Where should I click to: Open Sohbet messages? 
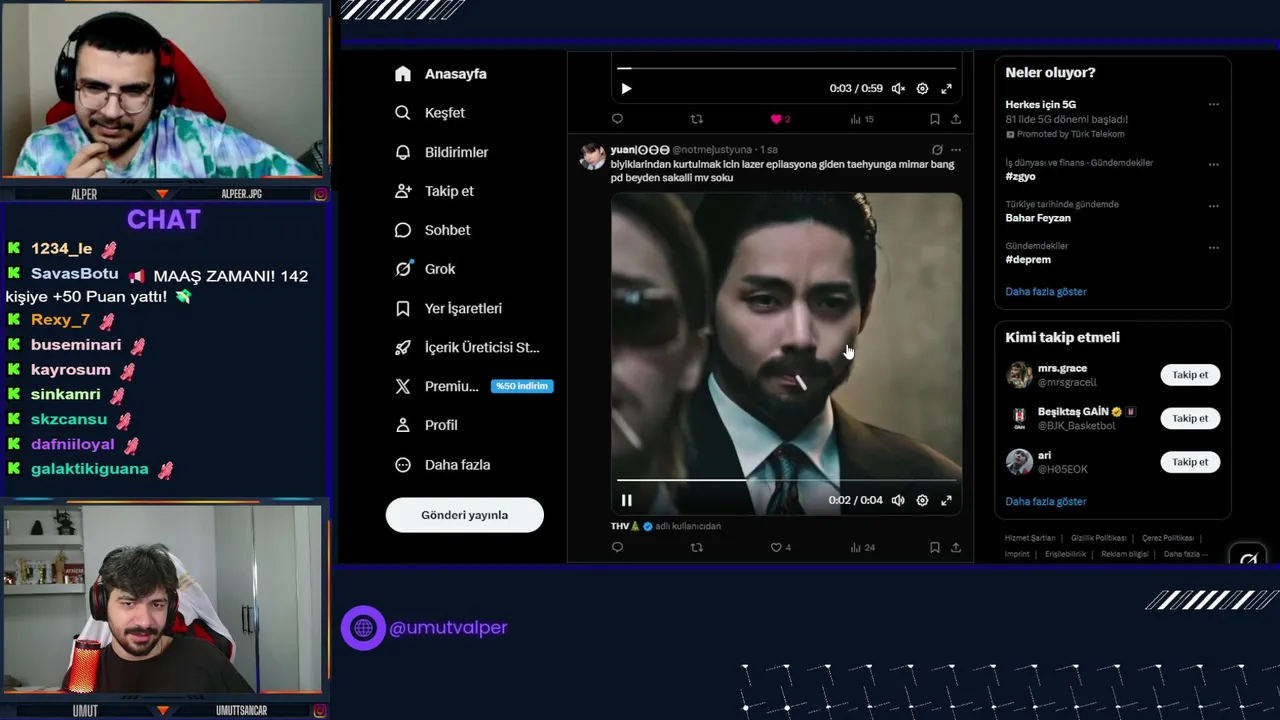pyautogui.click(x=432, y=230)
